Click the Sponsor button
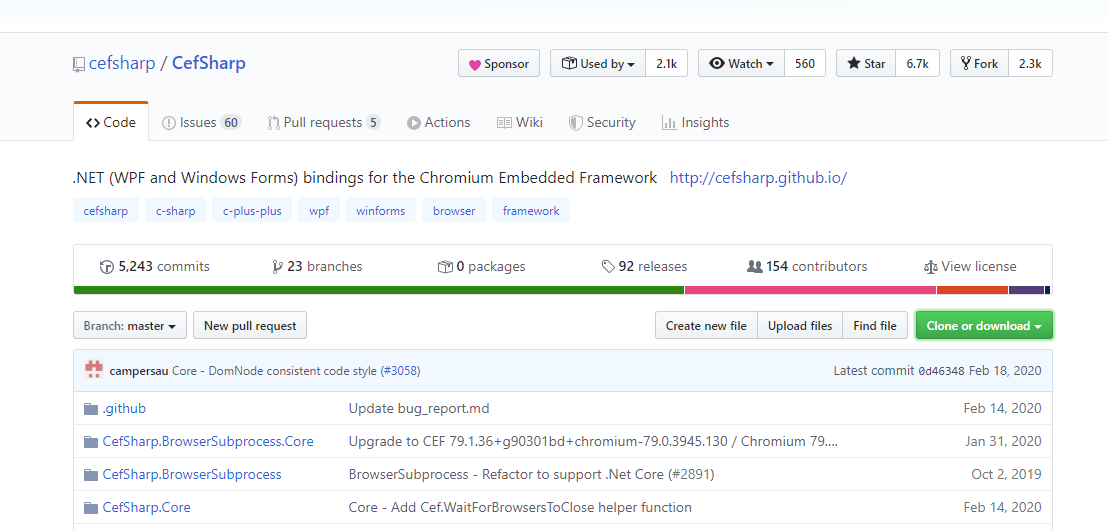1108x531 pixels. (499, 64)
